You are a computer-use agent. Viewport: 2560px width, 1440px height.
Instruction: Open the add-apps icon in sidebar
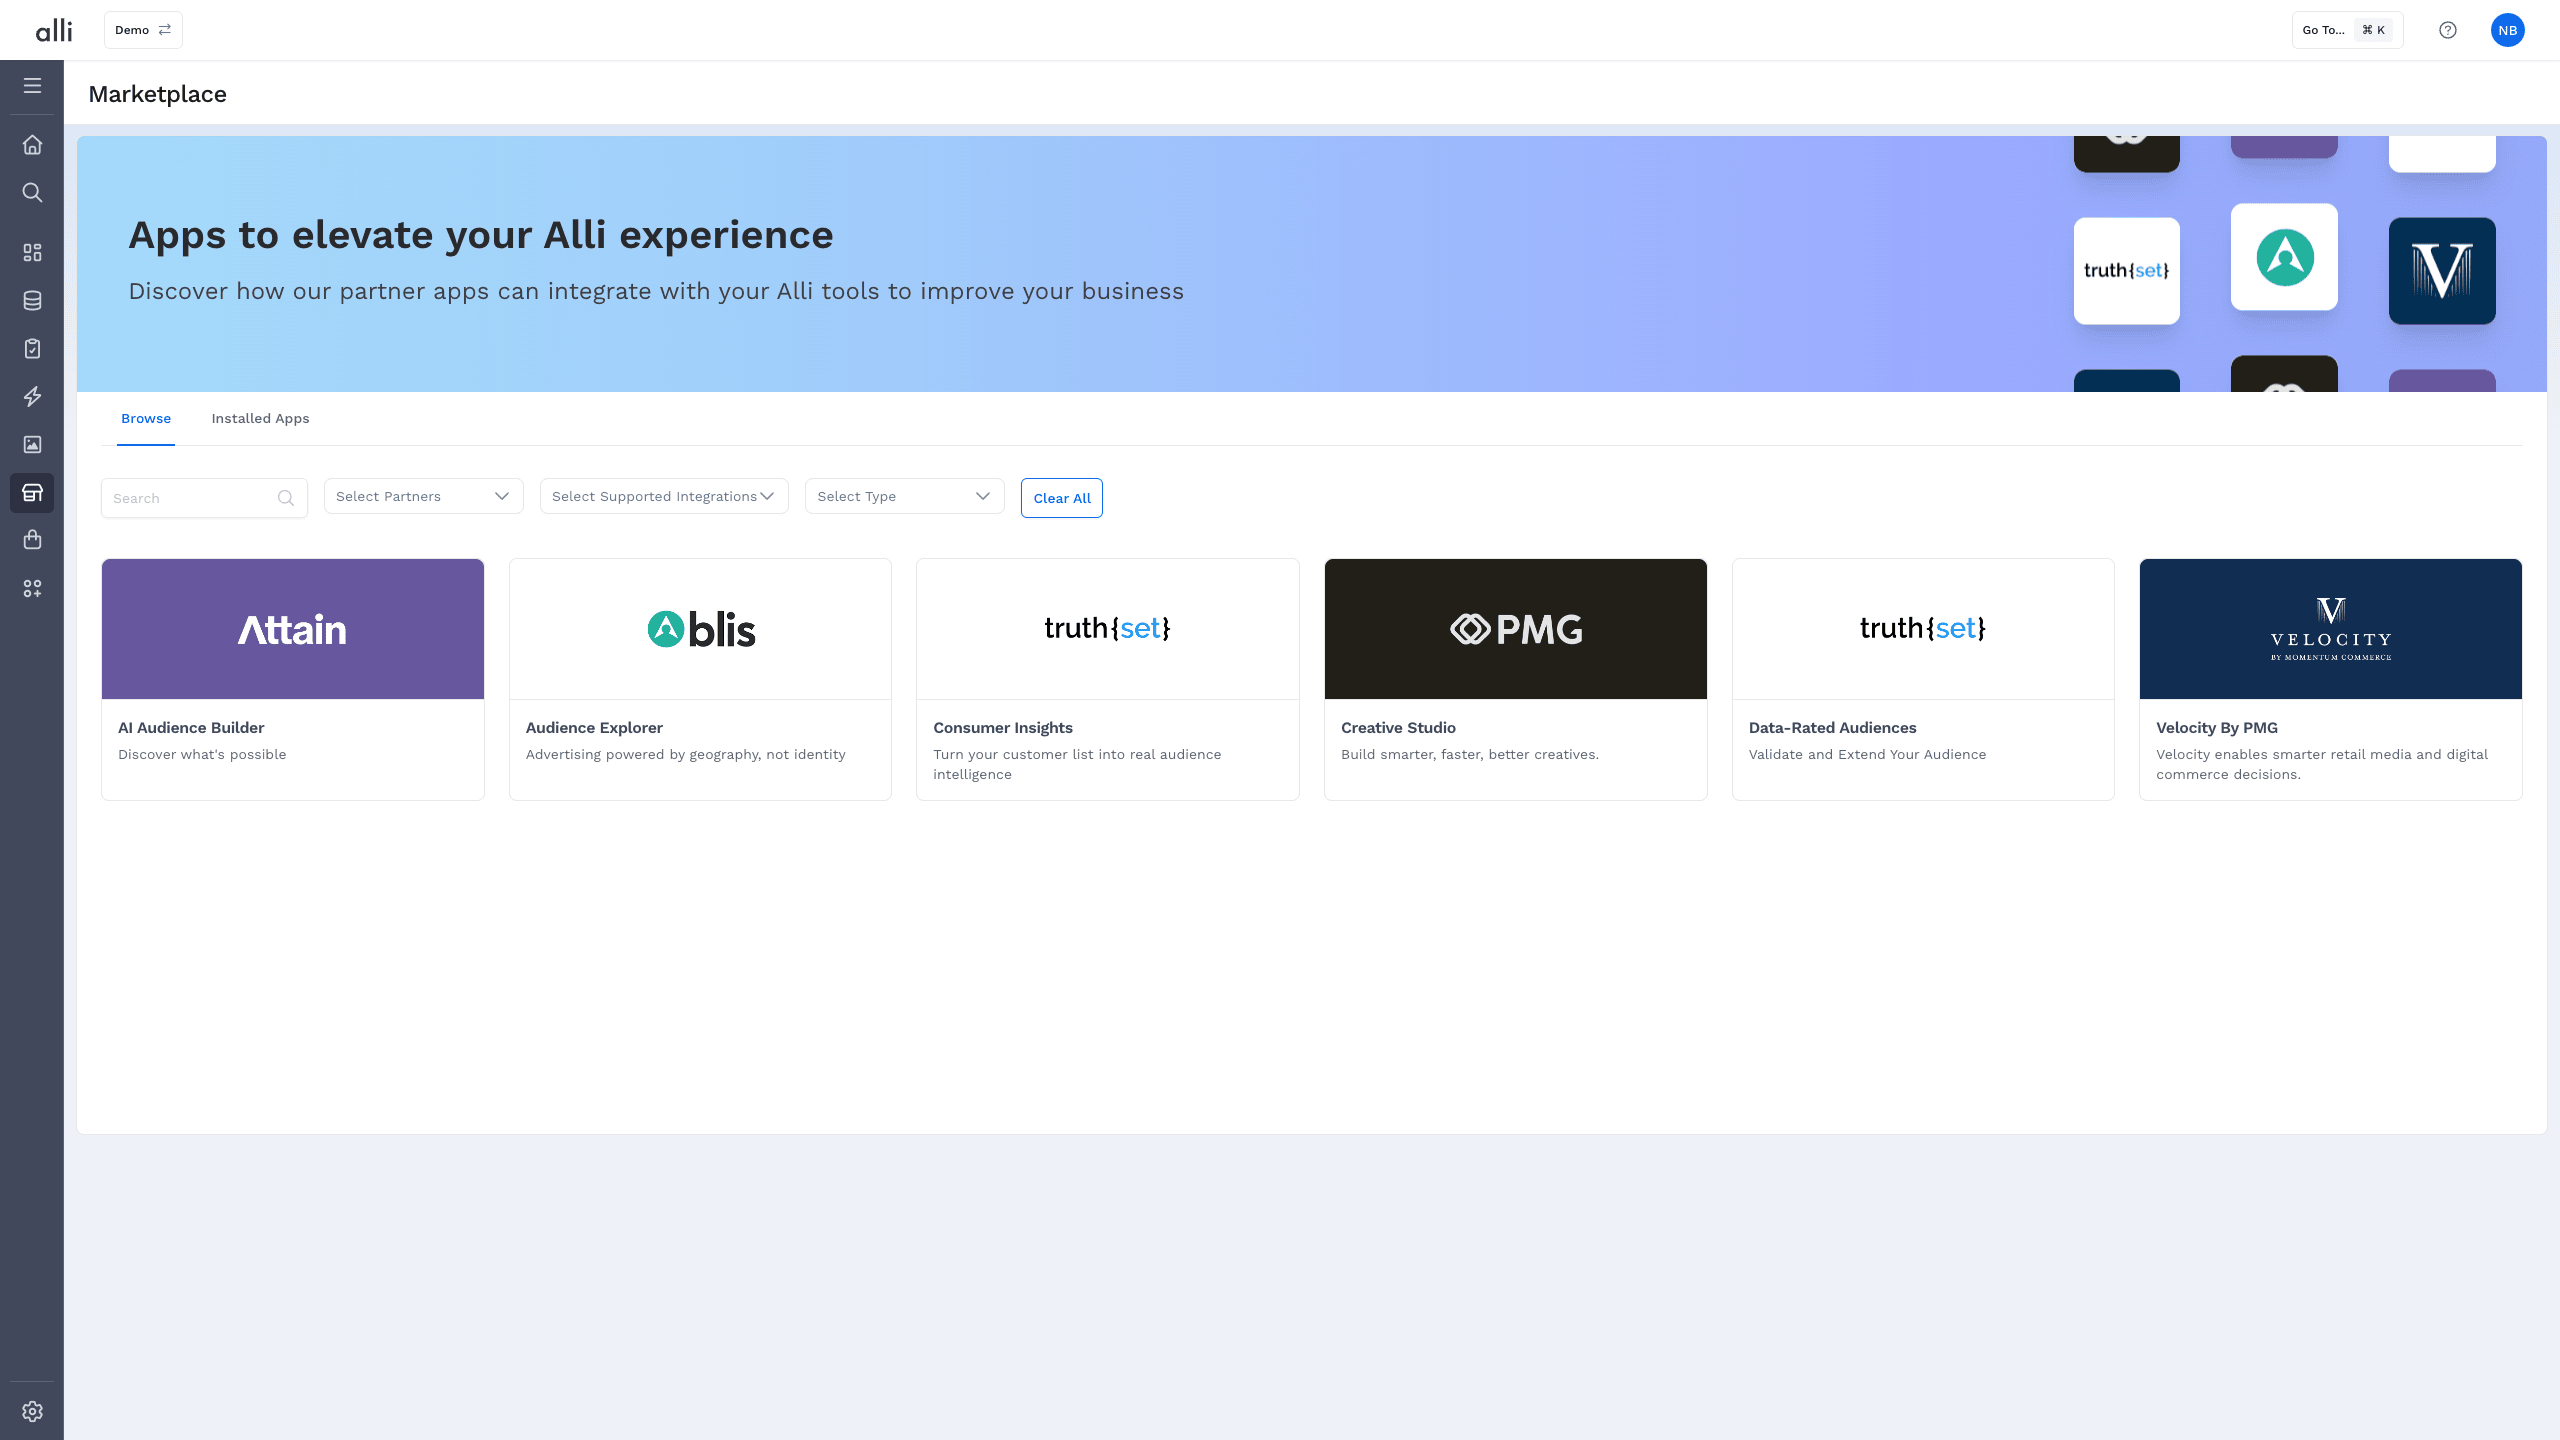pyautogui.click(x=32, y=588)
